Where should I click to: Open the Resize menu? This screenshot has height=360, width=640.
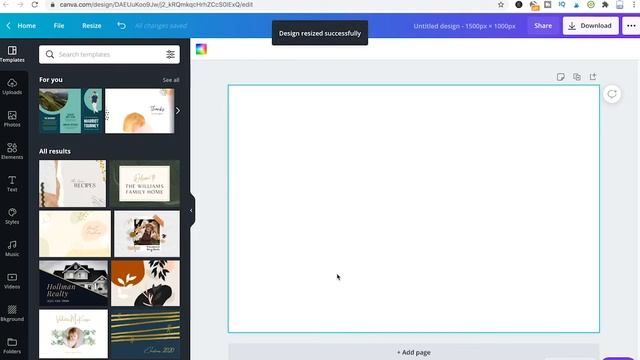pos(91,26)
